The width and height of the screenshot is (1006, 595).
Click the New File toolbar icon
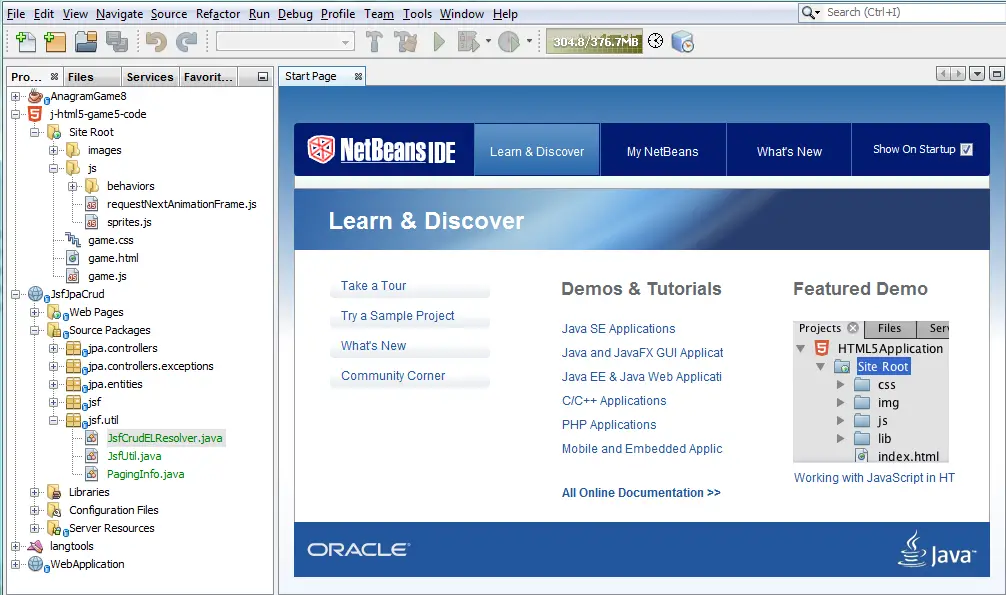tap(26, 42)
